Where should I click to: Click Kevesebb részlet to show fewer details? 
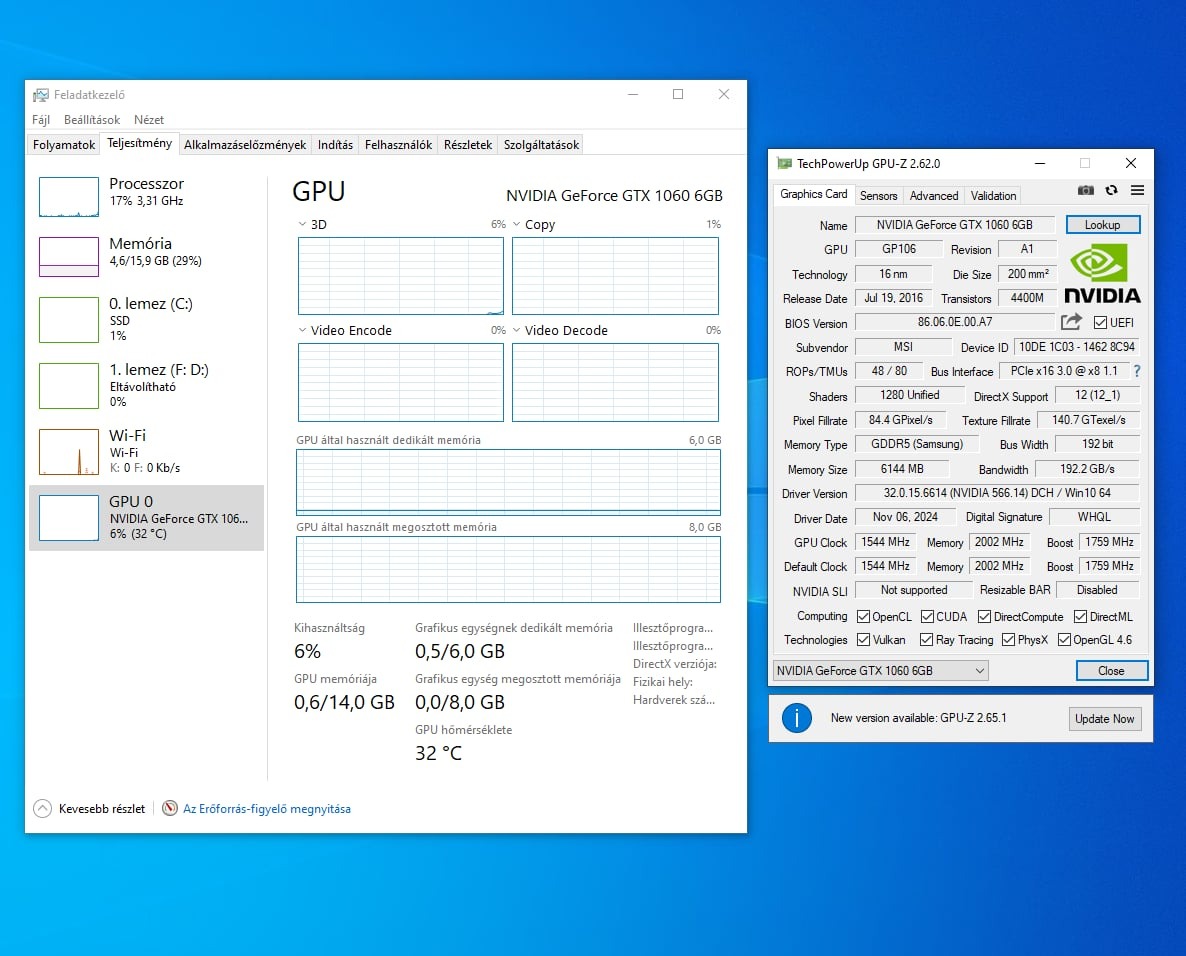pyautogui.click(x=101, y=809)
